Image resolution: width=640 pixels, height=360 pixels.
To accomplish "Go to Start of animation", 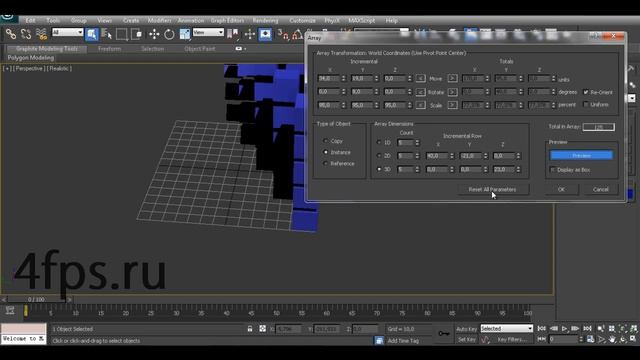I will [542, 329].
